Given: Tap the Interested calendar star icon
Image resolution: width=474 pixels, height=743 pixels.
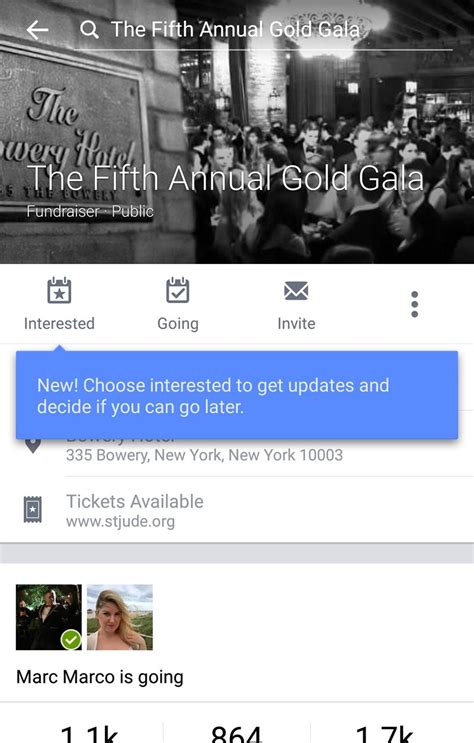Looking at the screenshot, I should (x=59, y=290).
